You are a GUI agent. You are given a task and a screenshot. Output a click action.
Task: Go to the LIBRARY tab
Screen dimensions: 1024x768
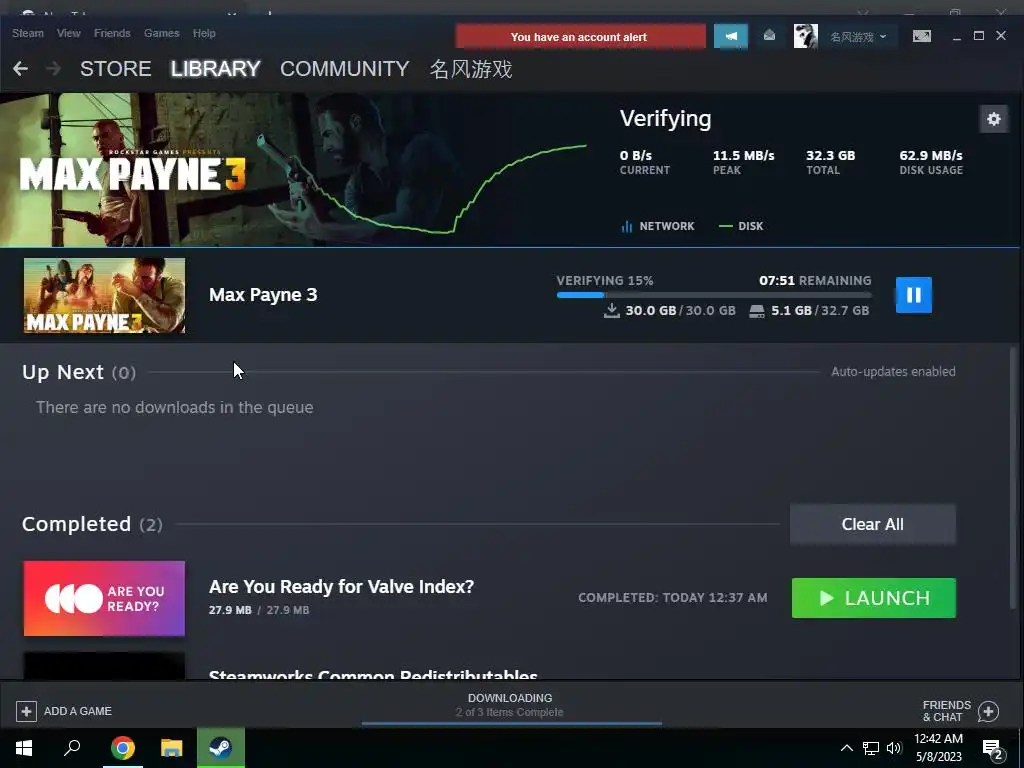(x=216, y=69)
